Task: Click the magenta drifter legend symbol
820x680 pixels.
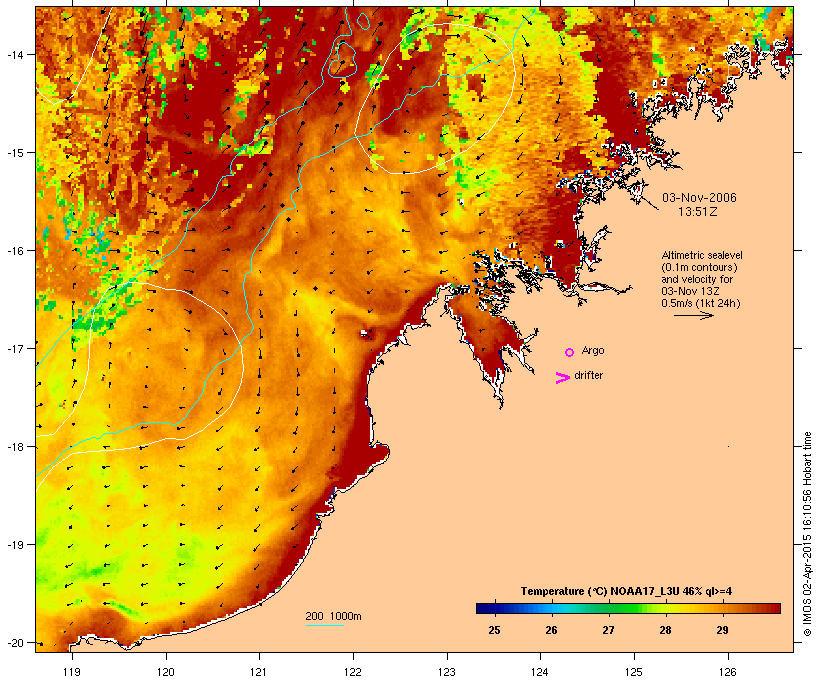Action: [563, 378]
